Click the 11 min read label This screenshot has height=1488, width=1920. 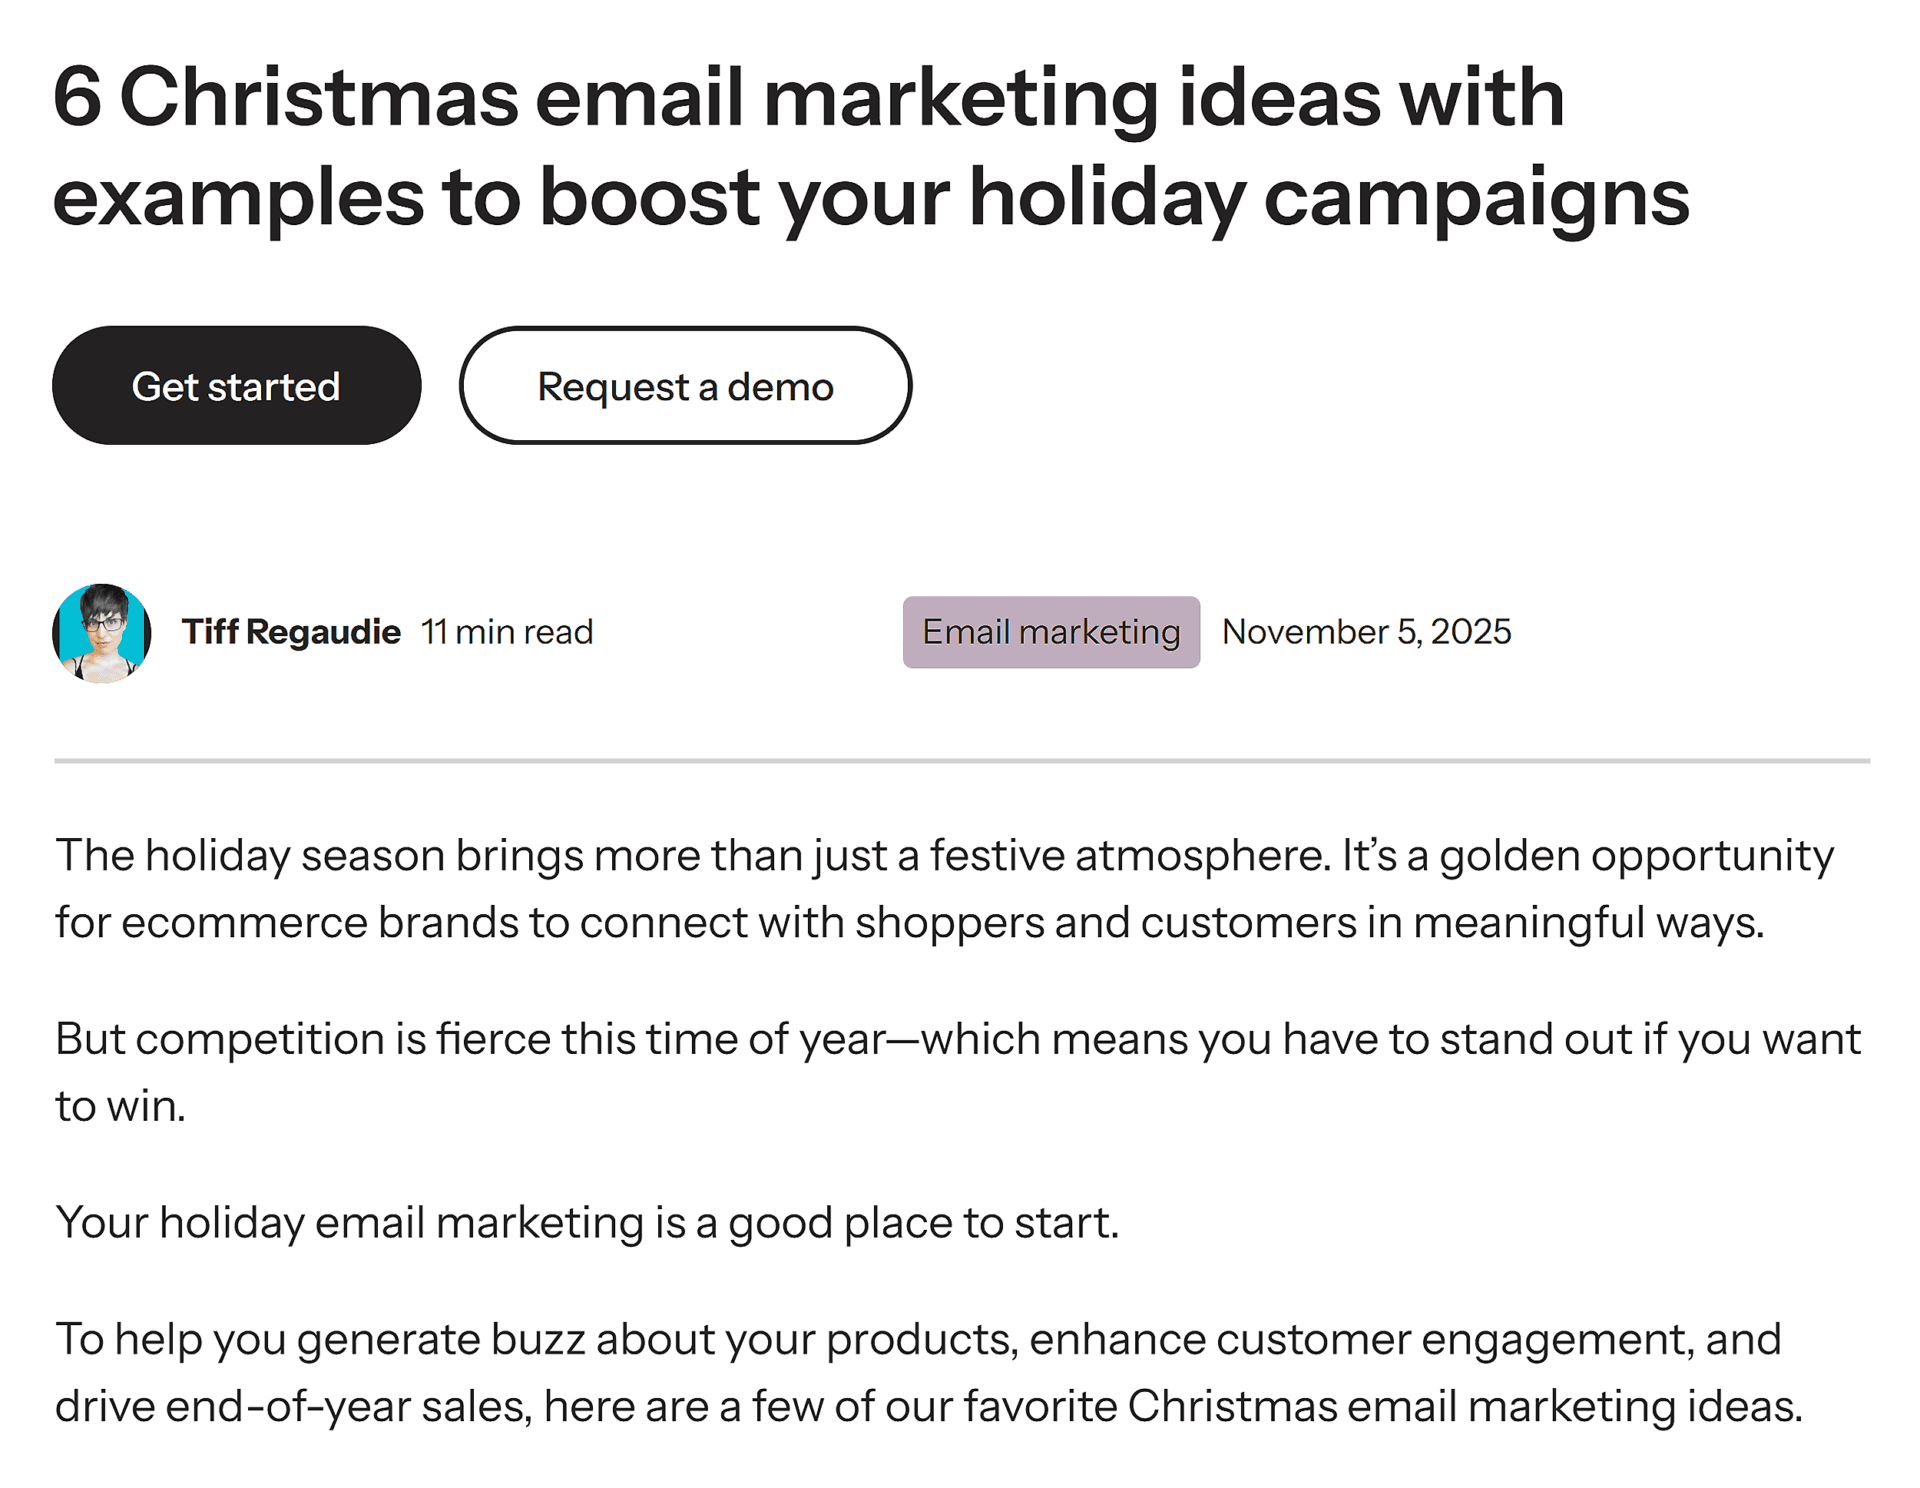(x=507, y=632)
